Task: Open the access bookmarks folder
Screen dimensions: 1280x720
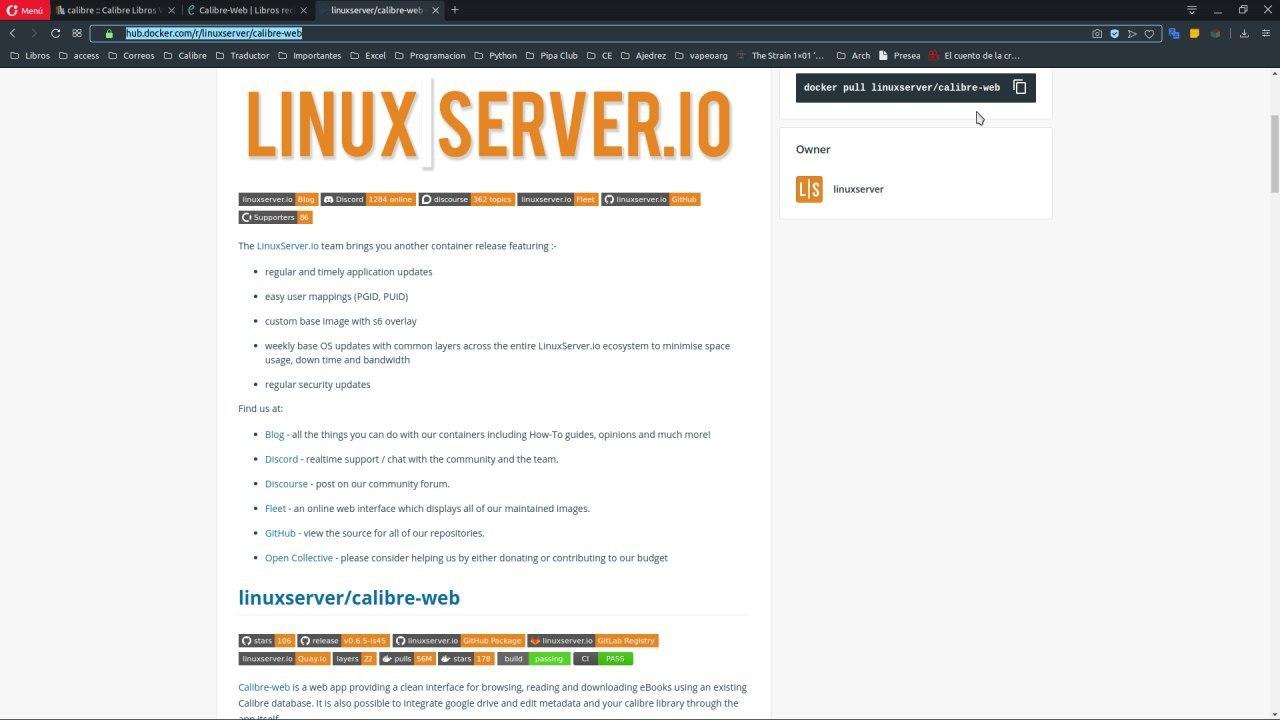Action: (79, 56)
